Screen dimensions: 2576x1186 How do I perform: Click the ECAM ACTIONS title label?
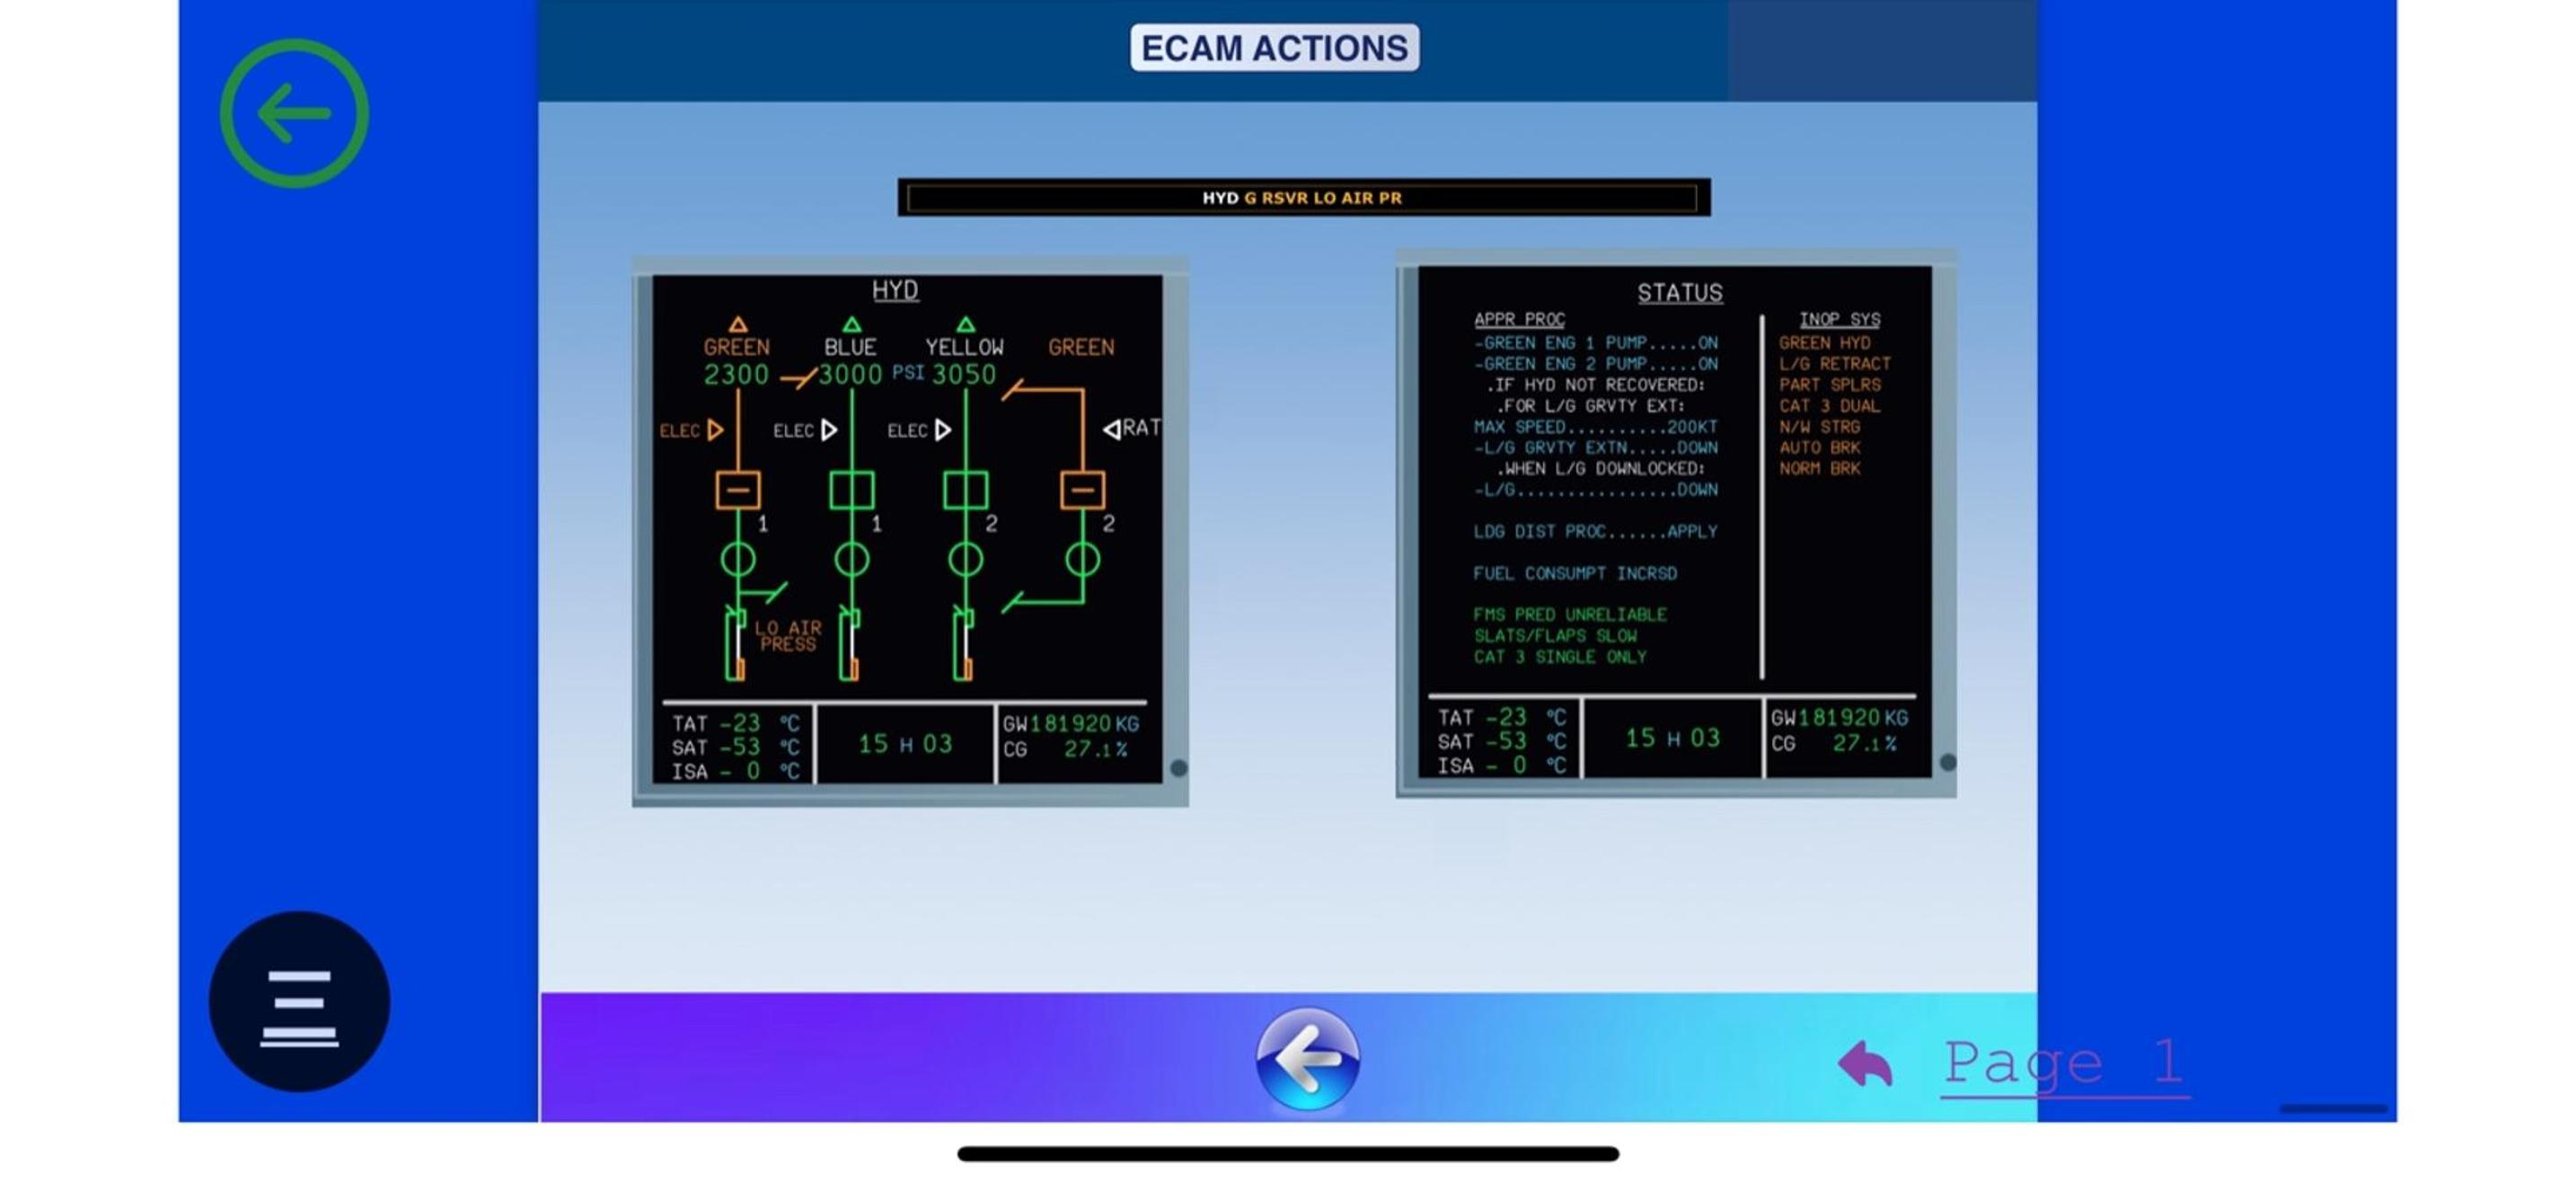click(1274, 48)
